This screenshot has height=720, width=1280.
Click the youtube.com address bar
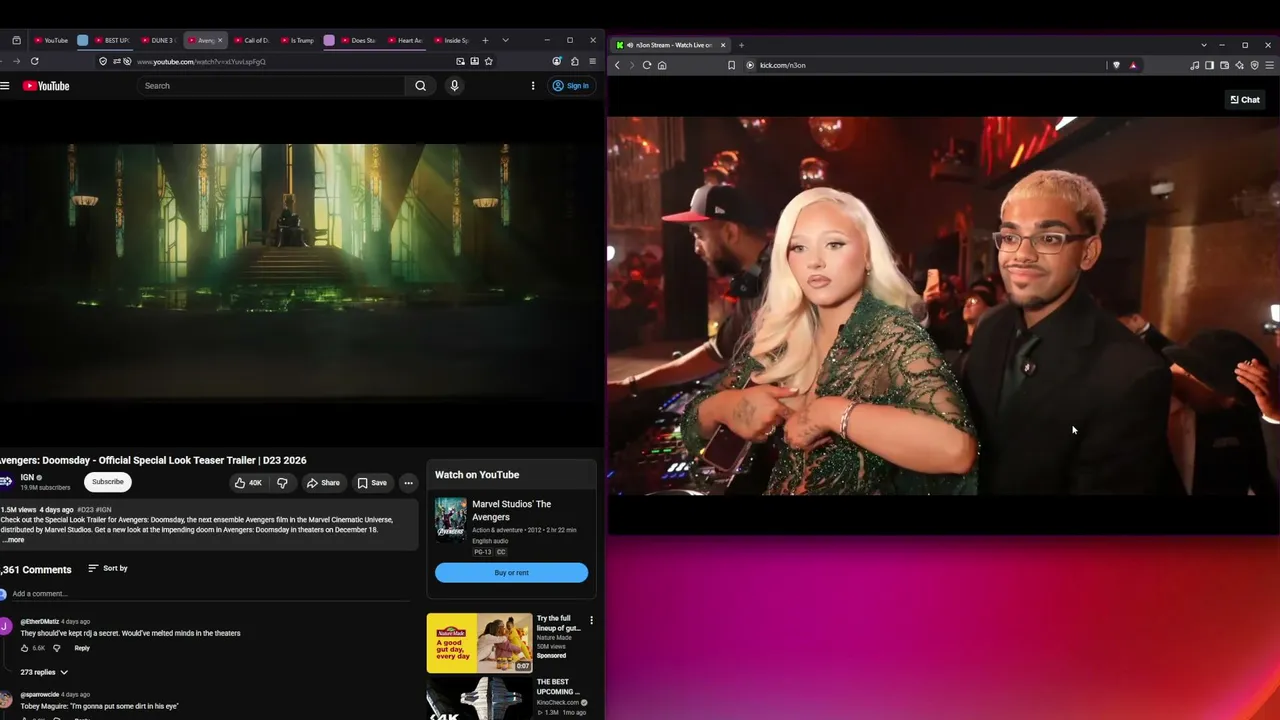point(295,61)
